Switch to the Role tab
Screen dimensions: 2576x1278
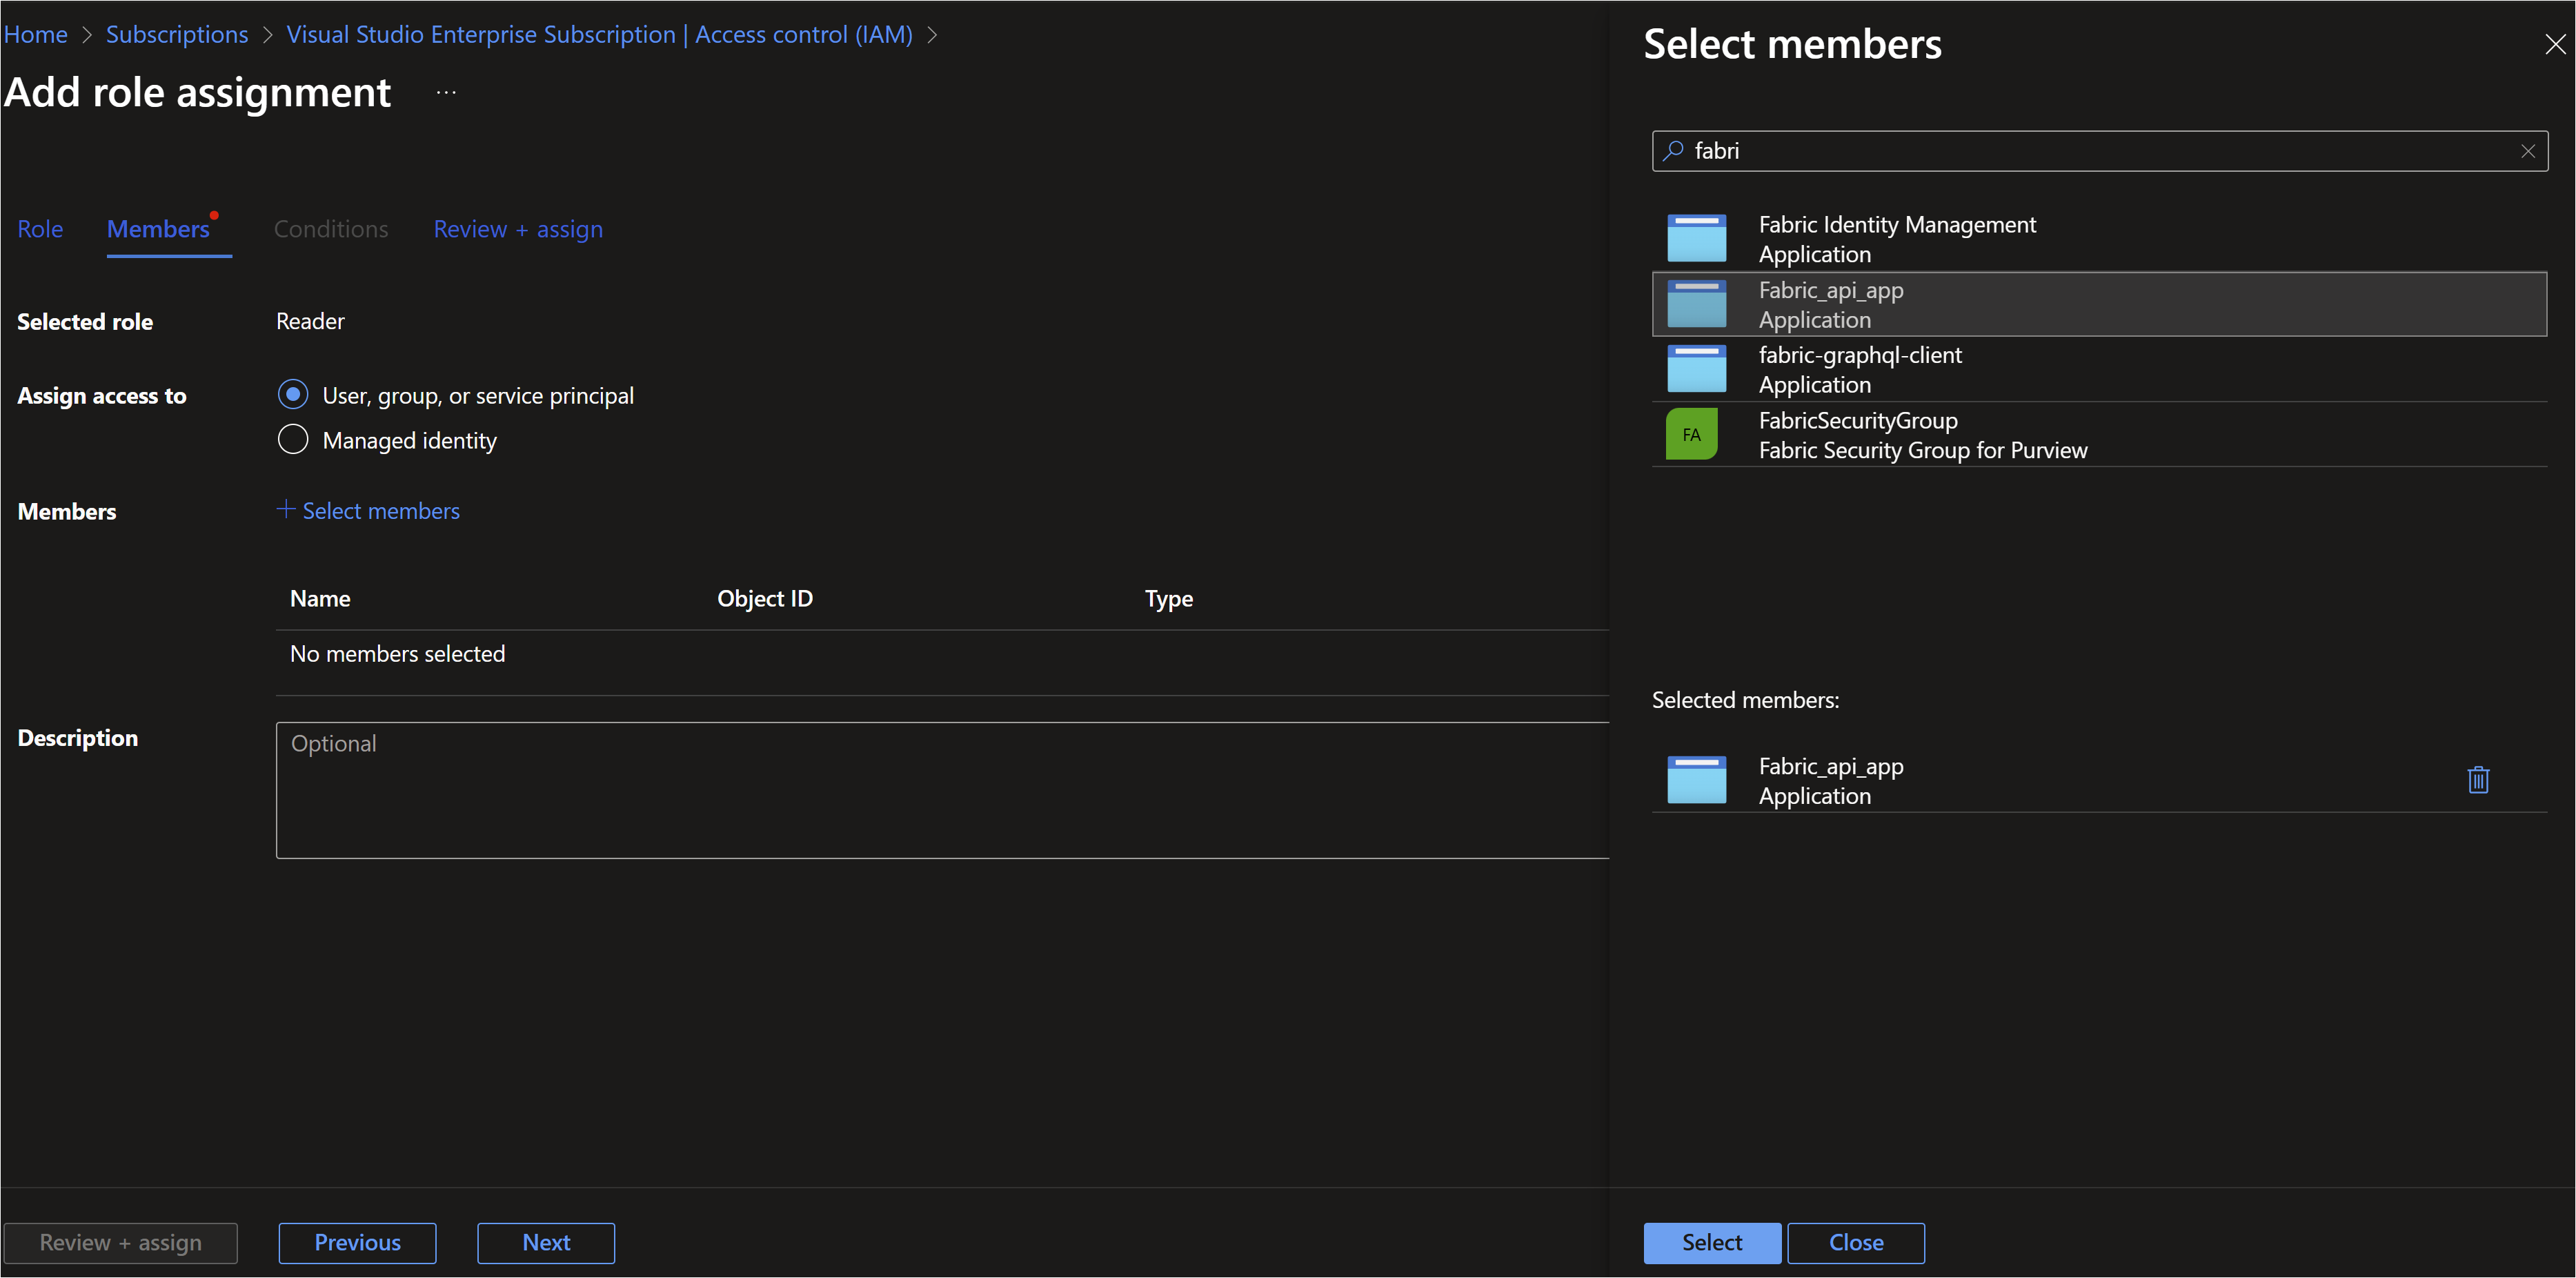click(x=40, y=229)
